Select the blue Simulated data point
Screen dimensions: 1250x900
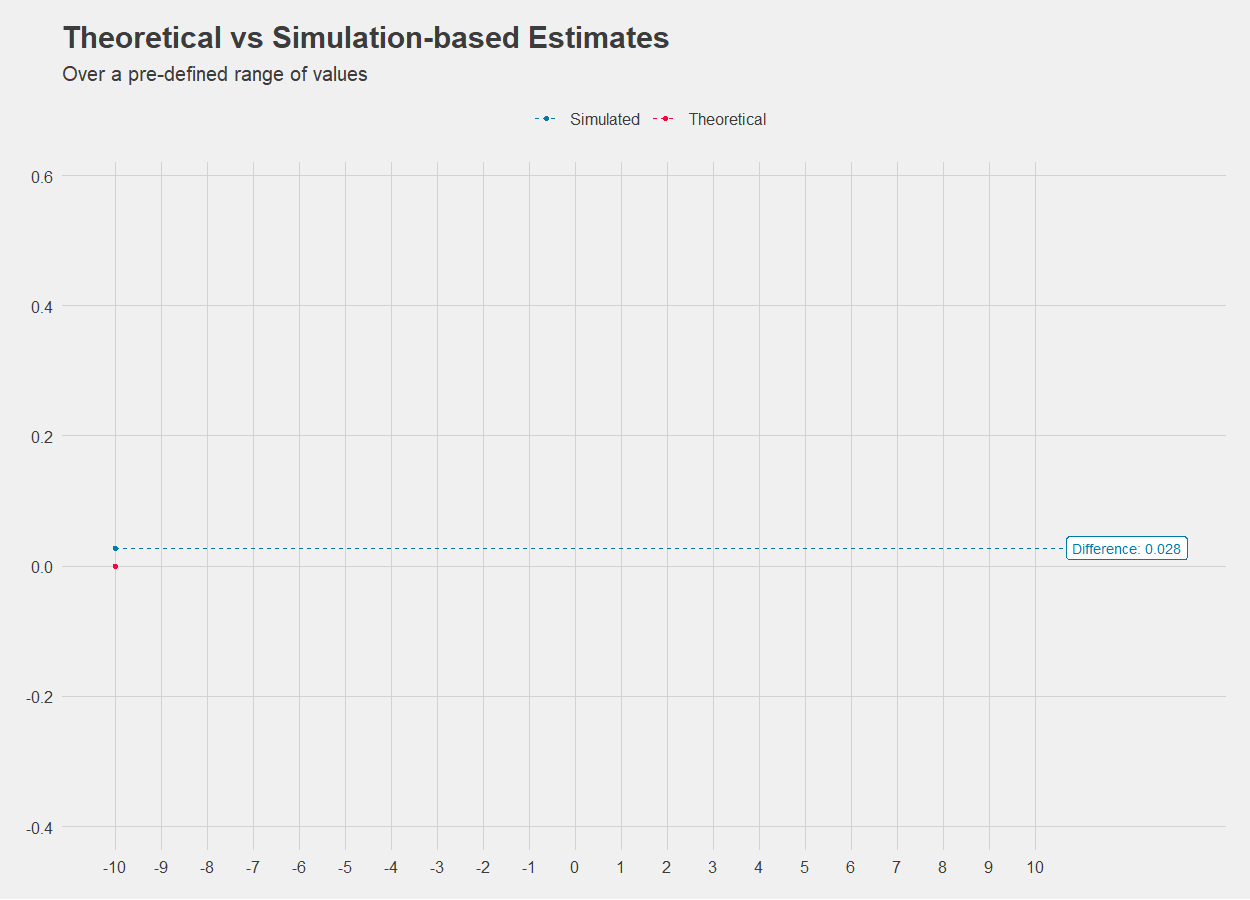click(x=115, y=548)
